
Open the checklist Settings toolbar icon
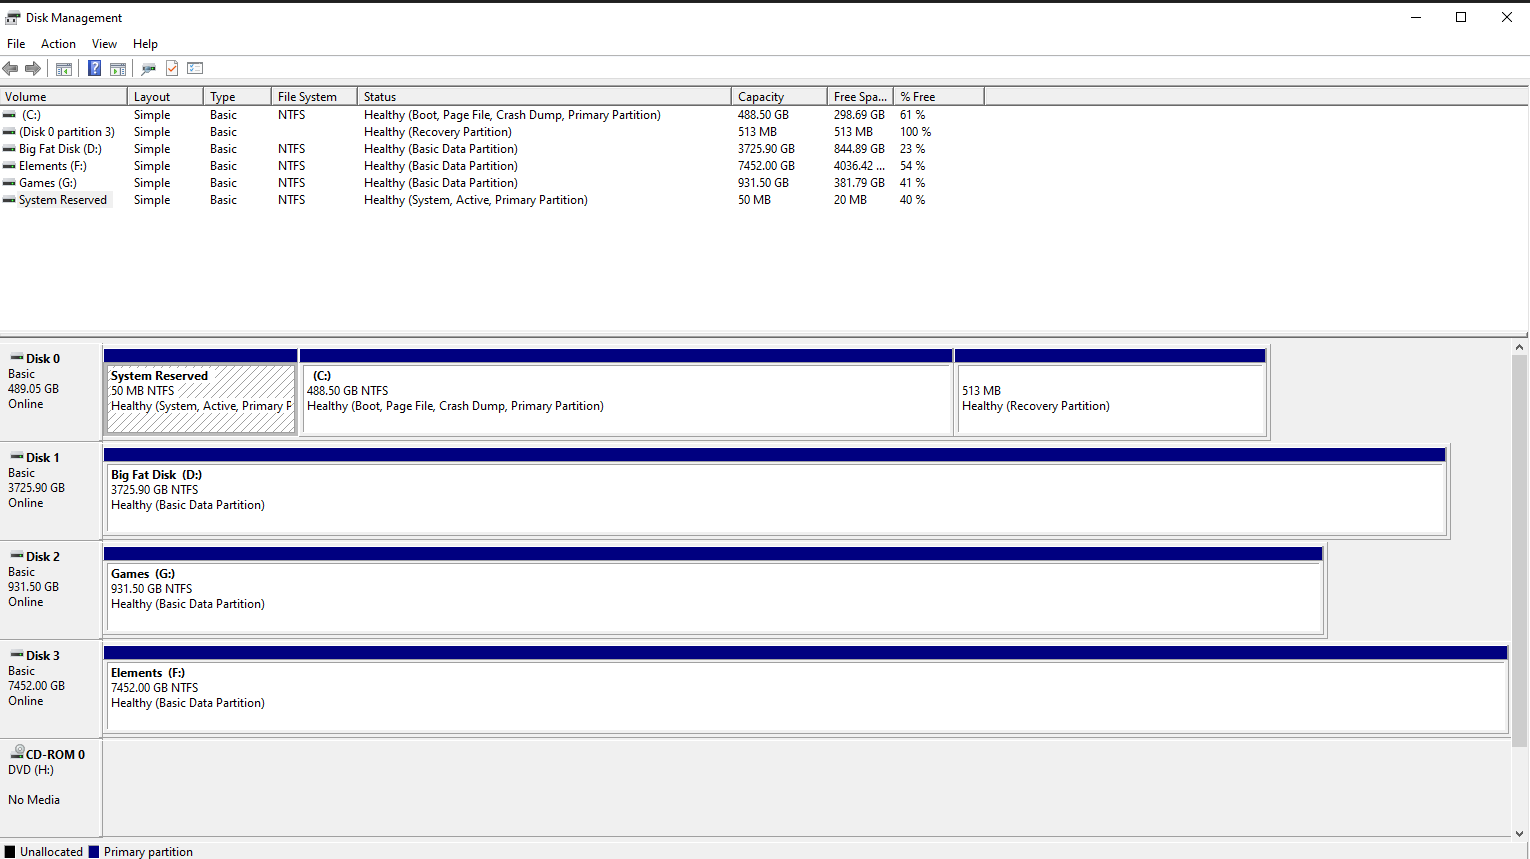[195, 68]
